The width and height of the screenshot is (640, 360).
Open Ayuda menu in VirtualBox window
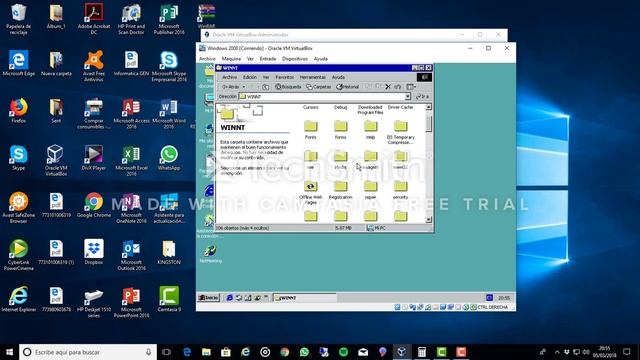pos(321,59)
